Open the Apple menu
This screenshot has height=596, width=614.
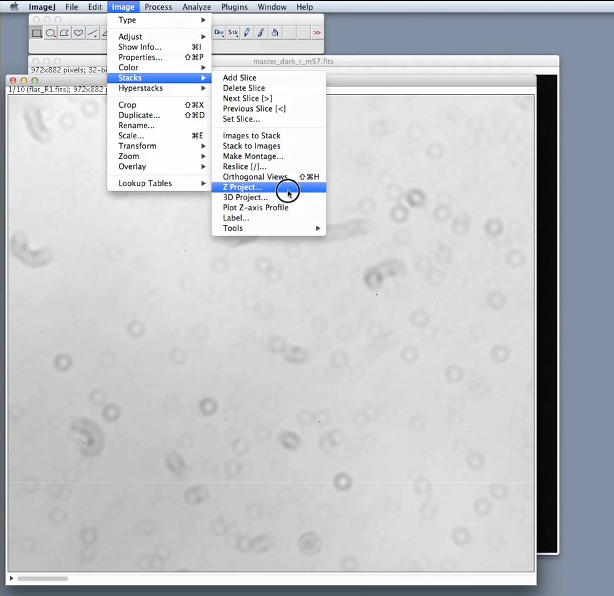tap(14, 7)
